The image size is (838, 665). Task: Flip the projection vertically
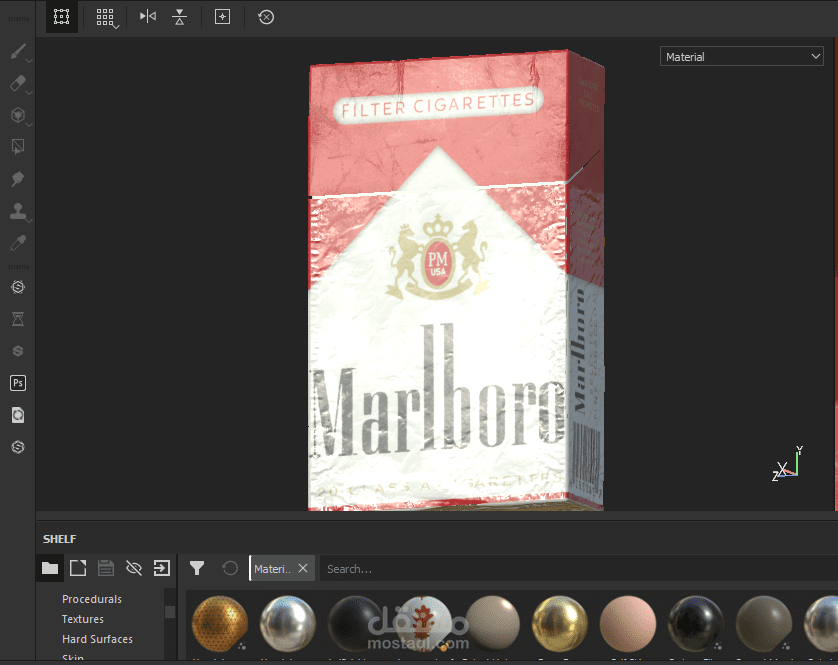coord(180,17)
